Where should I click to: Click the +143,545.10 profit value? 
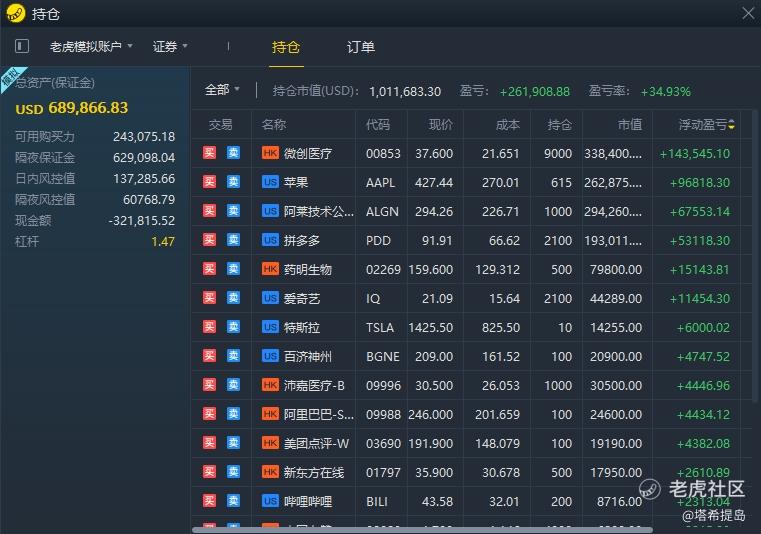pos(695,154)
